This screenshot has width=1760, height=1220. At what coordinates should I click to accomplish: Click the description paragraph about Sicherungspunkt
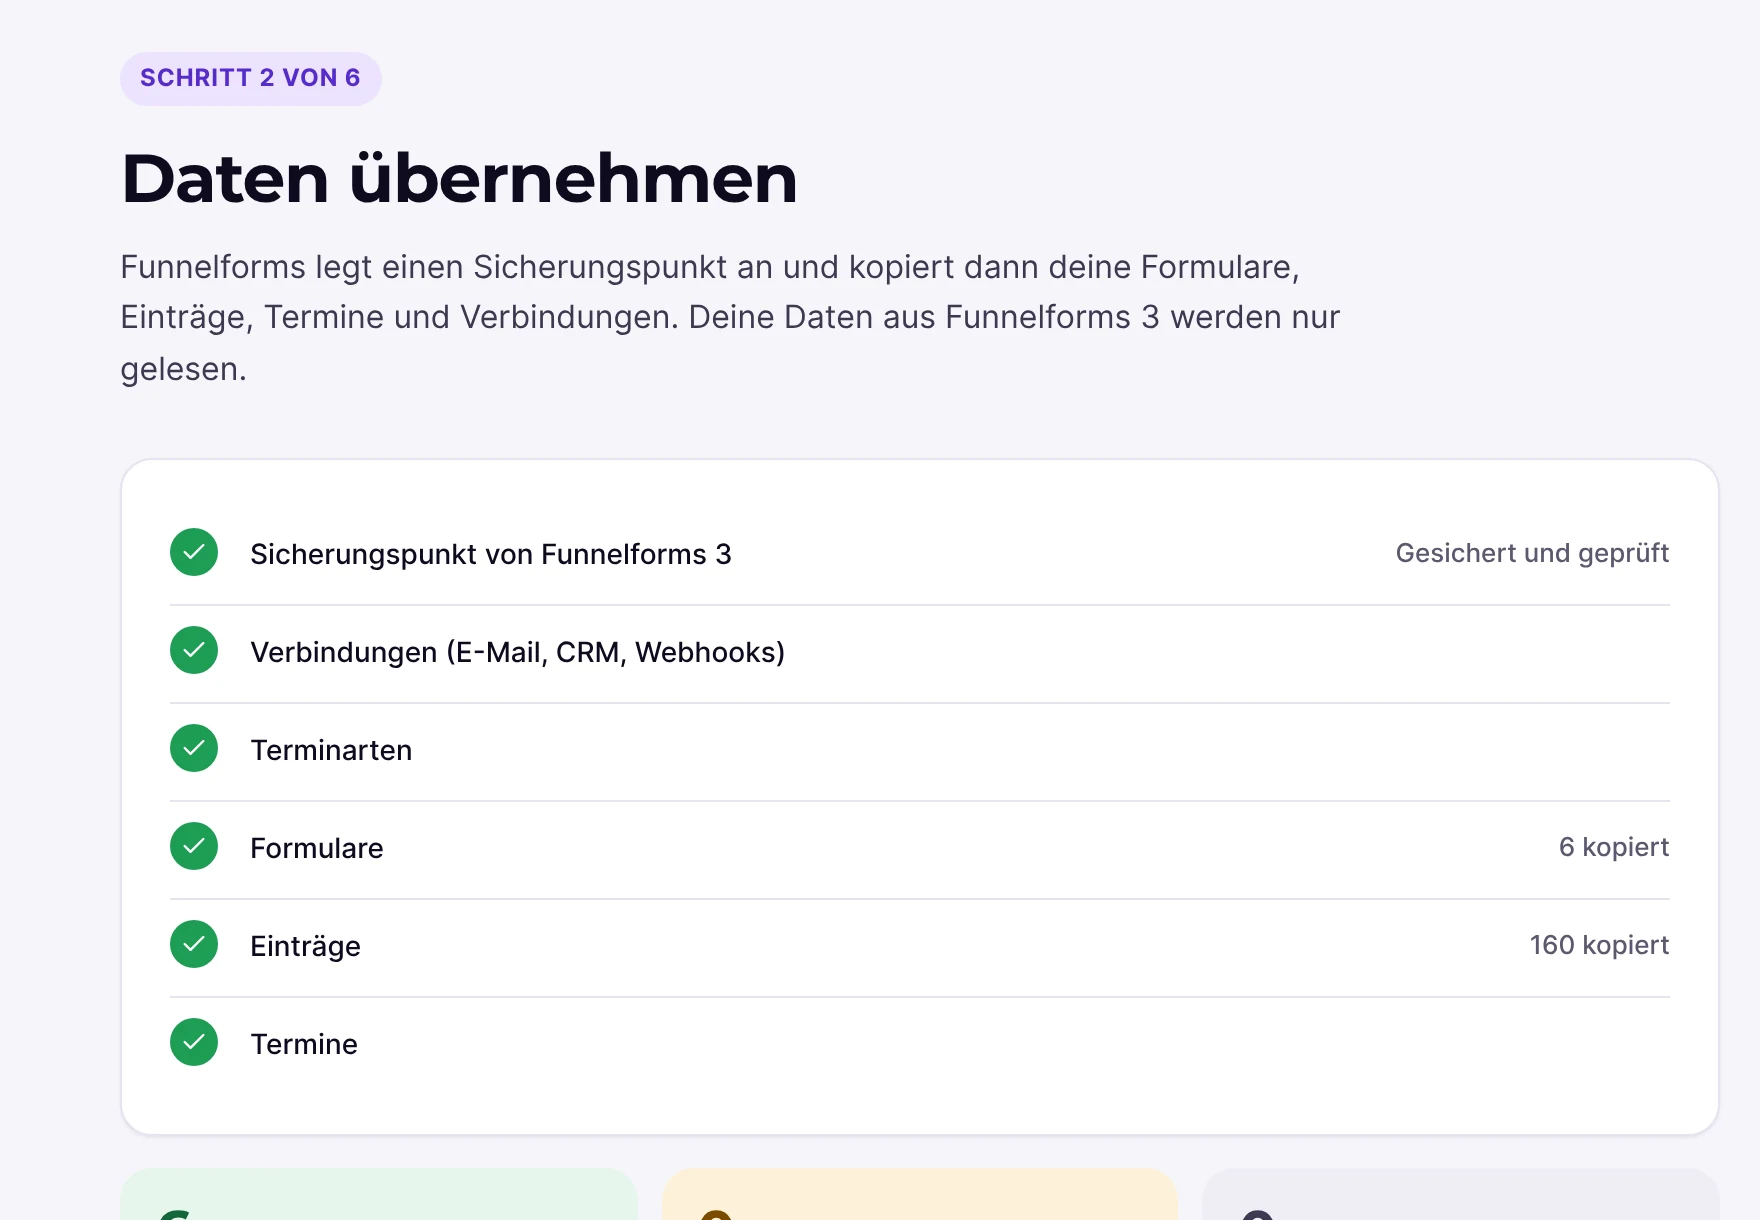point(730,318)
